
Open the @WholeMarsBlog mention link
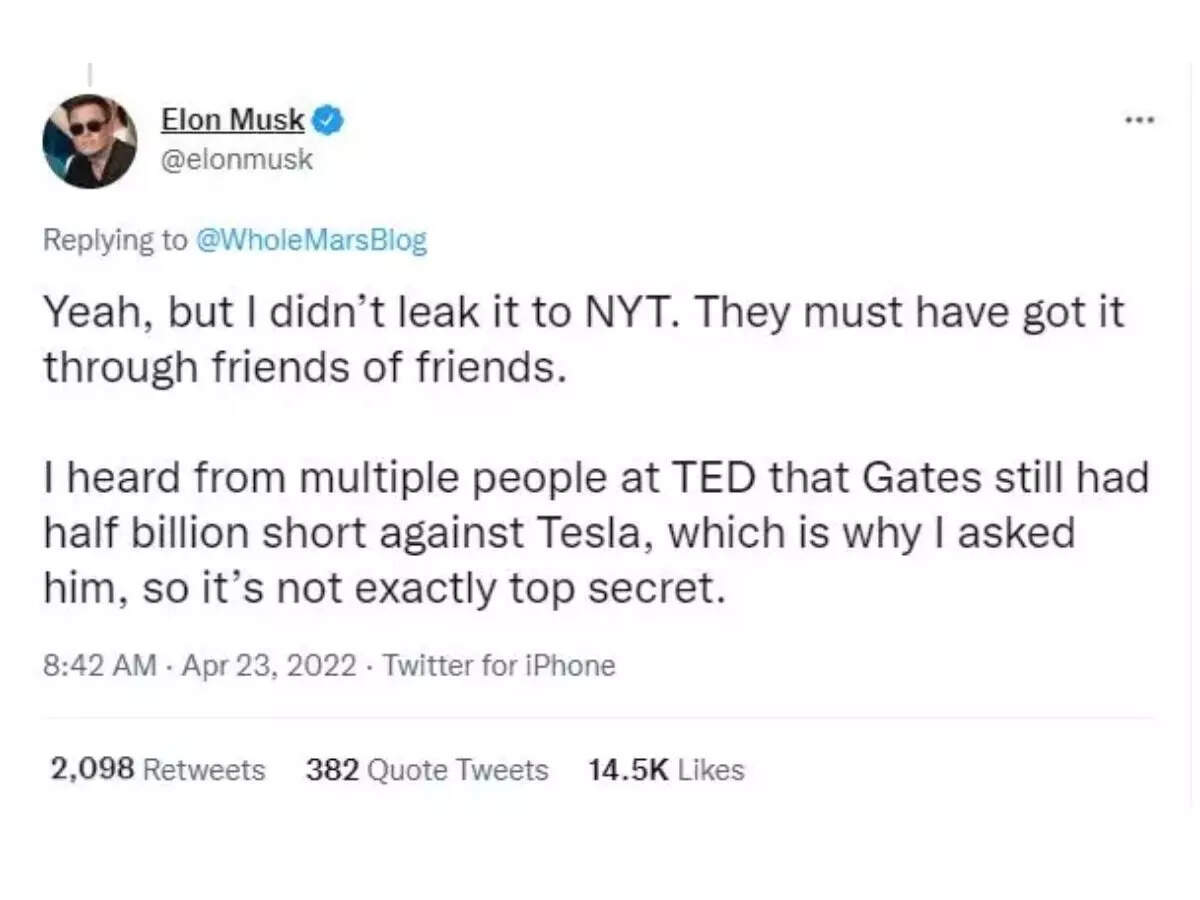311,241
